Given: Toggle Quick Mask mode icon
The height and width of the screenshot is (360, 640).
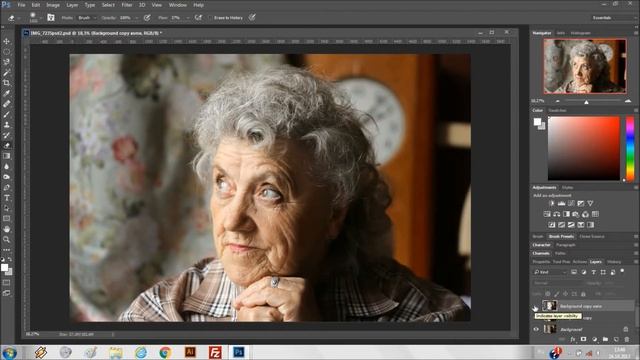Looking at the screenshot, I should [x=7, y=282].
